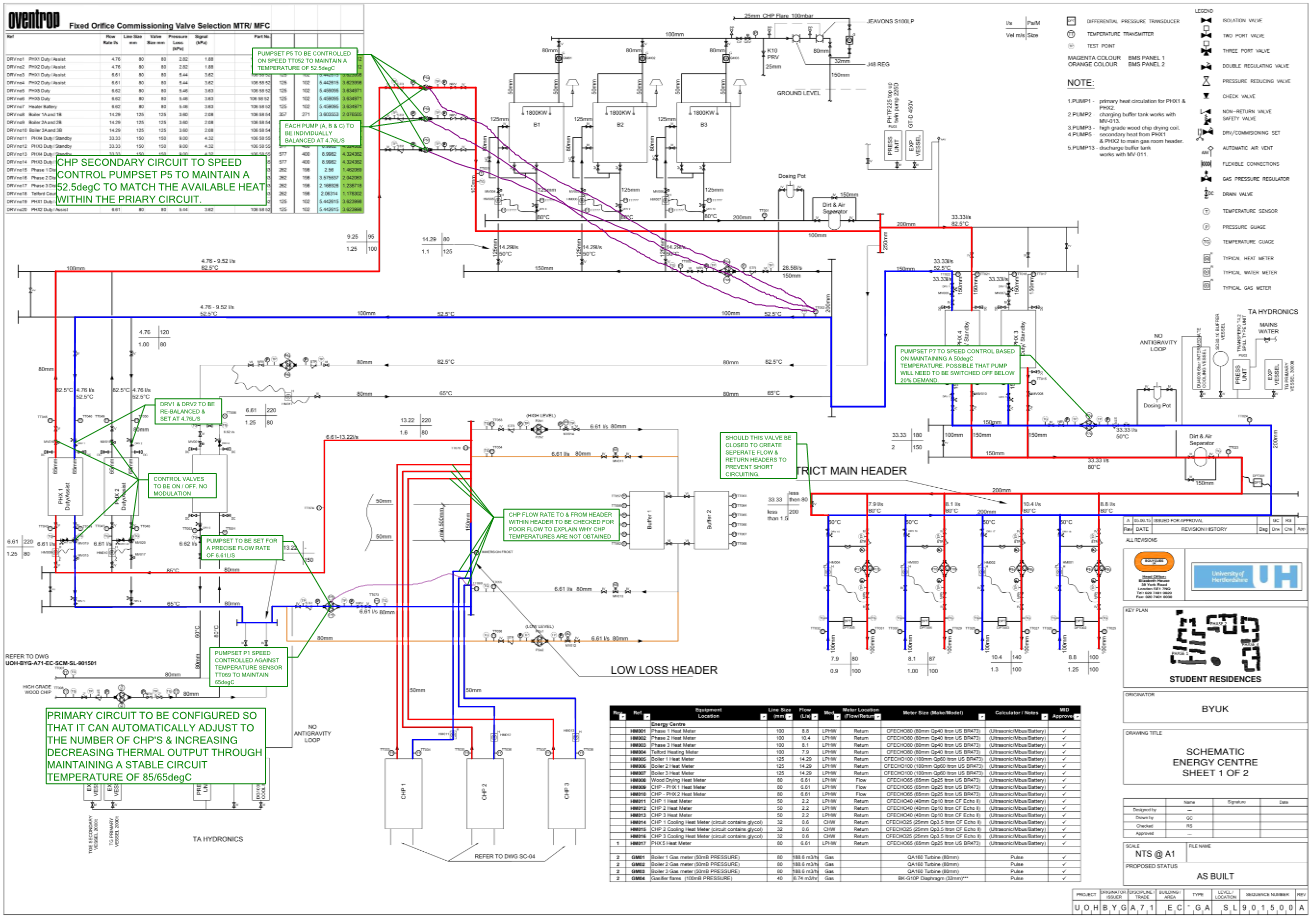Check the approval tick for CHP 1 Cooling Heat Meter

(1064, 822)
